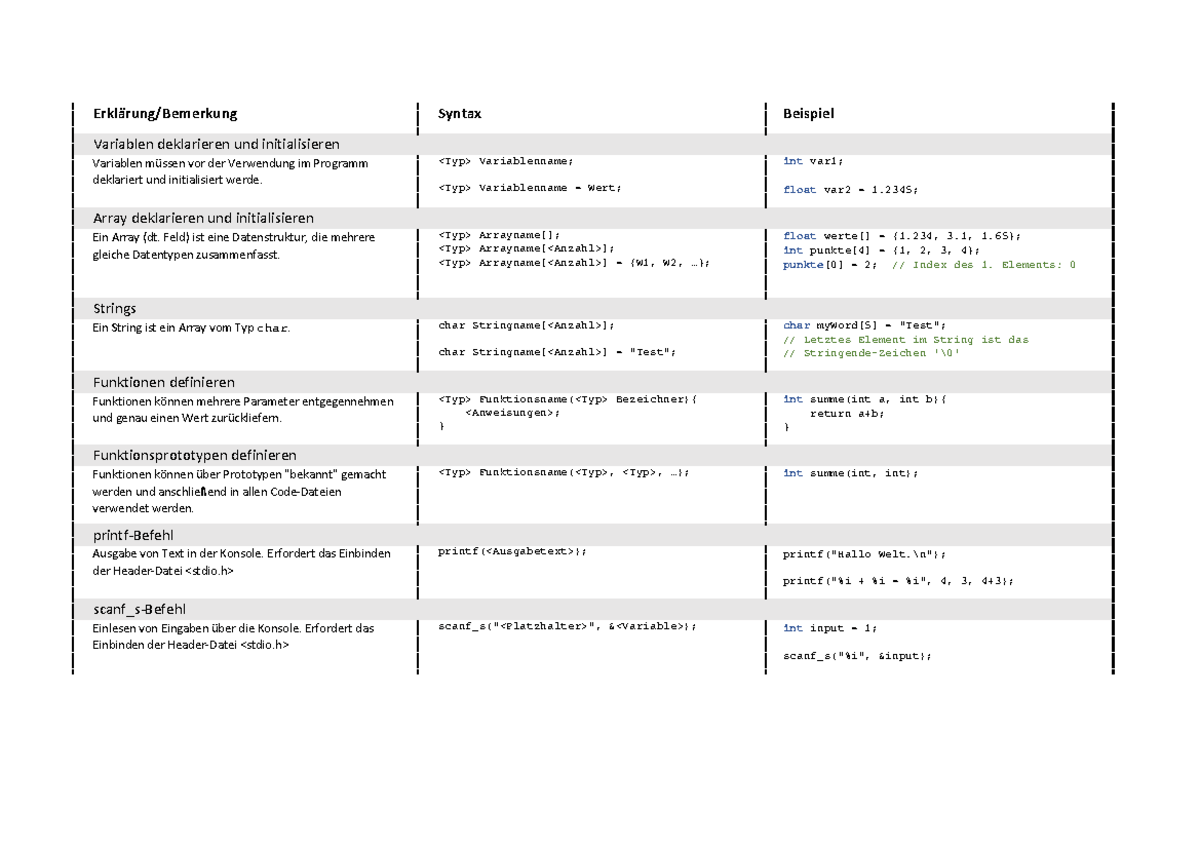Click the 'int var1;' example code

click(813, 161)
